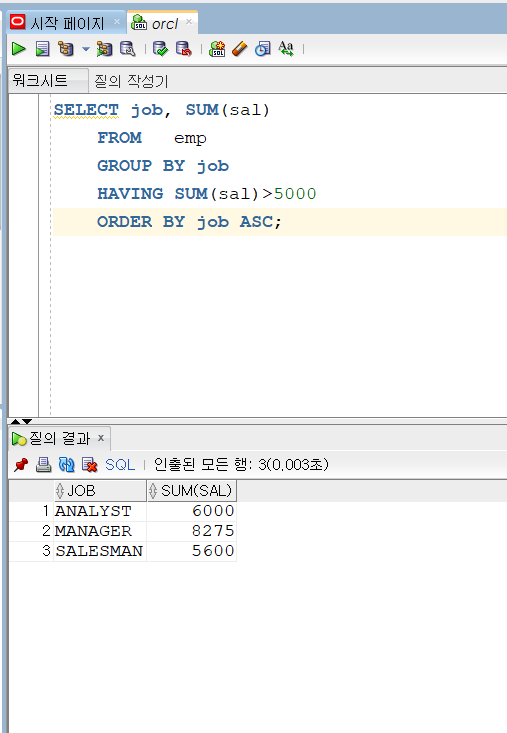Click the Autotrace icon
Image resolution: width=507 pixels, height=733 pixels.
[104, 49]
